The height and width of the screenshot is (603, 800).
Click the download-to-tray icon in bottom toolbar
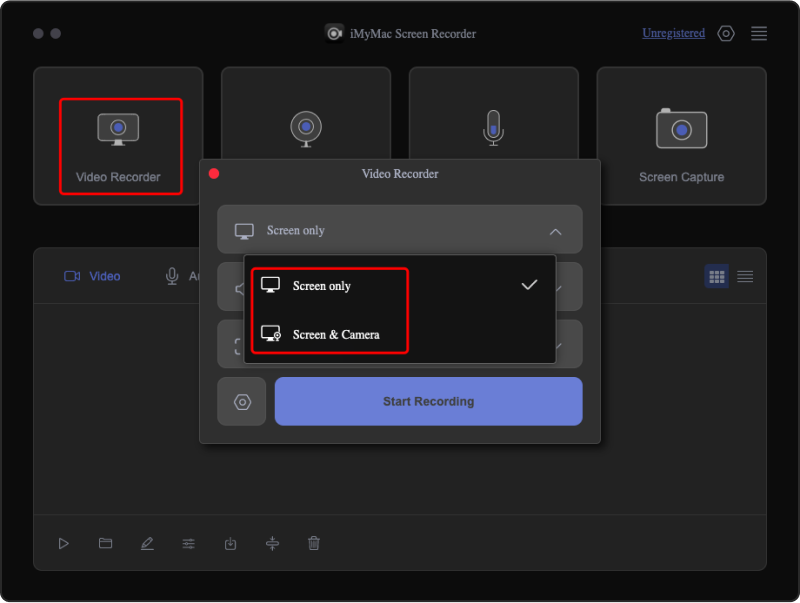[230, 543]
